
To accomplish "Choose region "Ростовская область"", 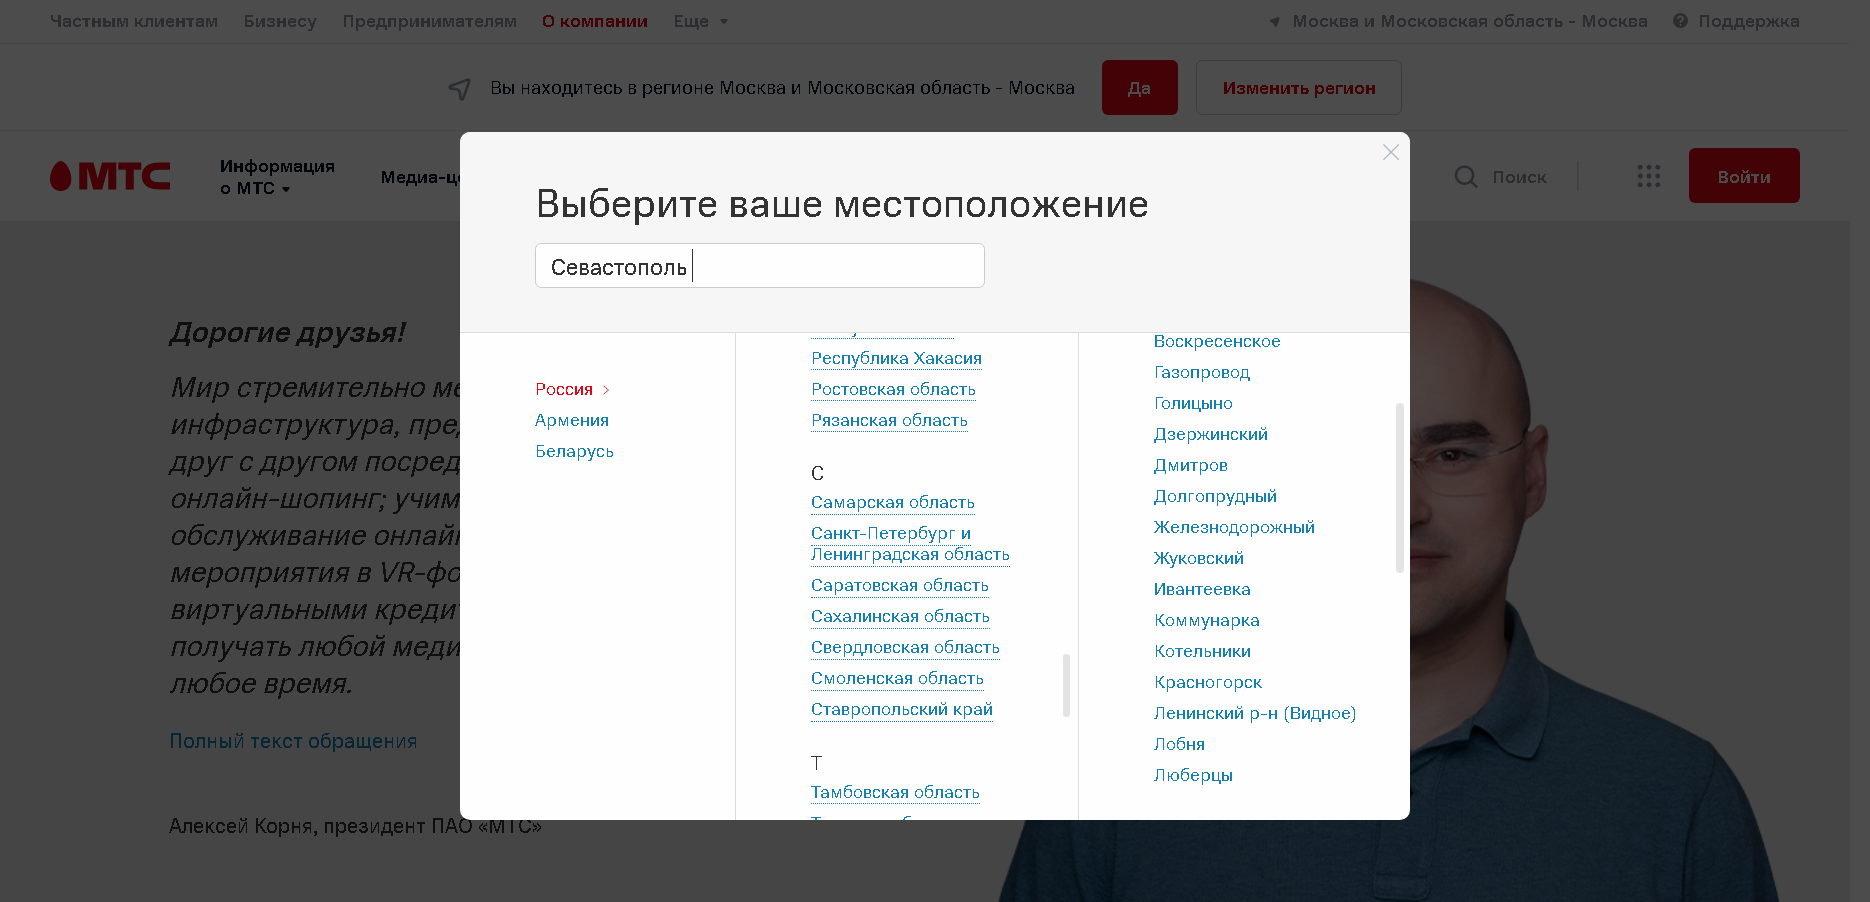I will point(893,389).
